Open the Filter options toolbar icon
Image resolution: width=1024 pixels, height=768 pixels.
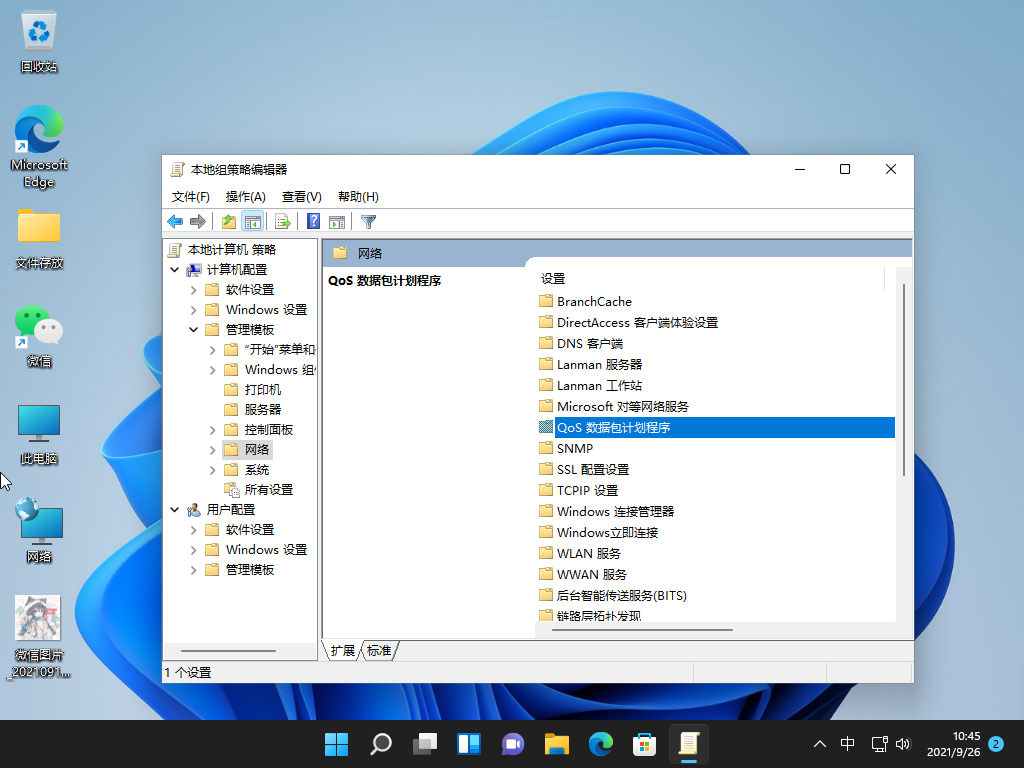tap(368, 221)
